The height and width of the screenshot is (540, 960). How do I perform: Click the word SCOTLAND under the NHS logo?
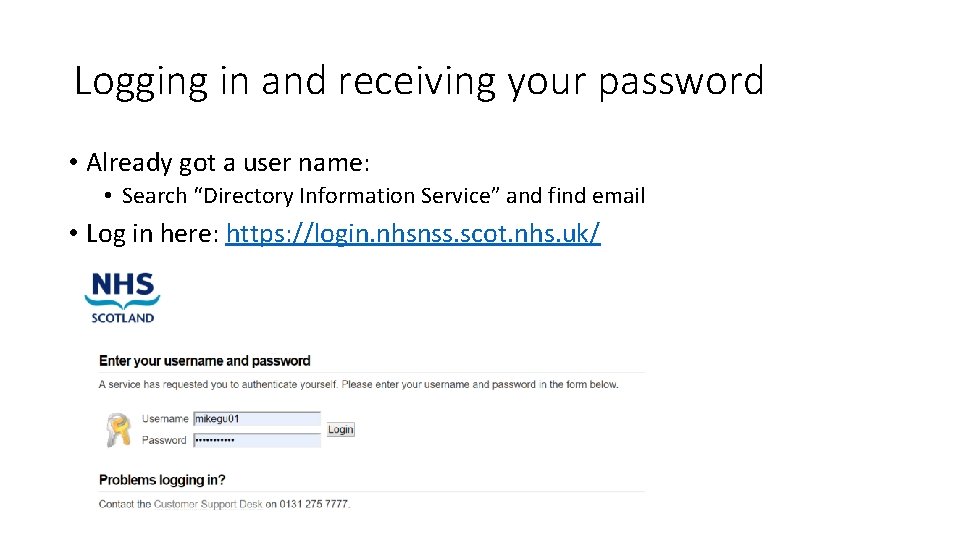point(123,318)
